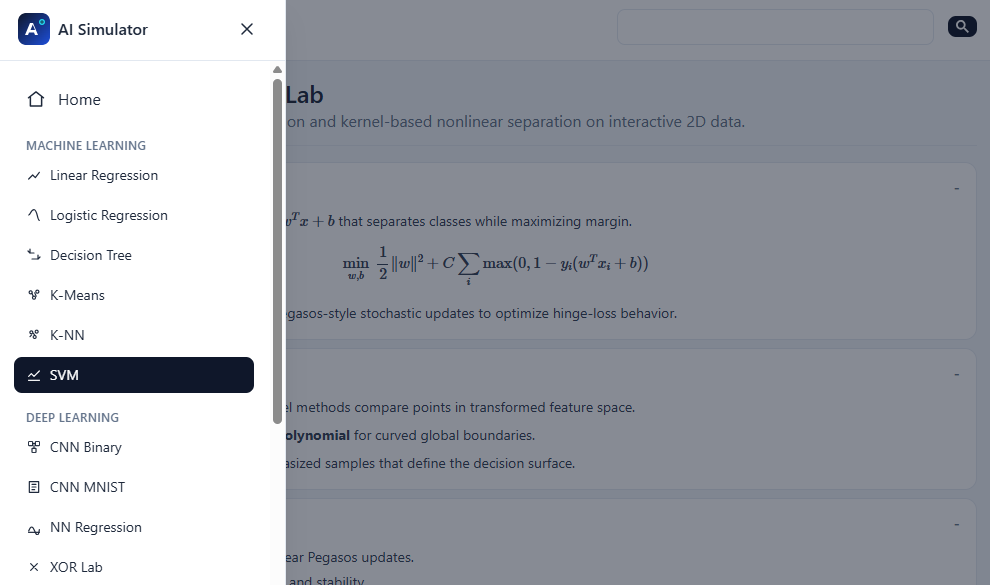Click the AI Simulator logo icon
This screenshot has width=990, height=585.
[x=34, y=29]
